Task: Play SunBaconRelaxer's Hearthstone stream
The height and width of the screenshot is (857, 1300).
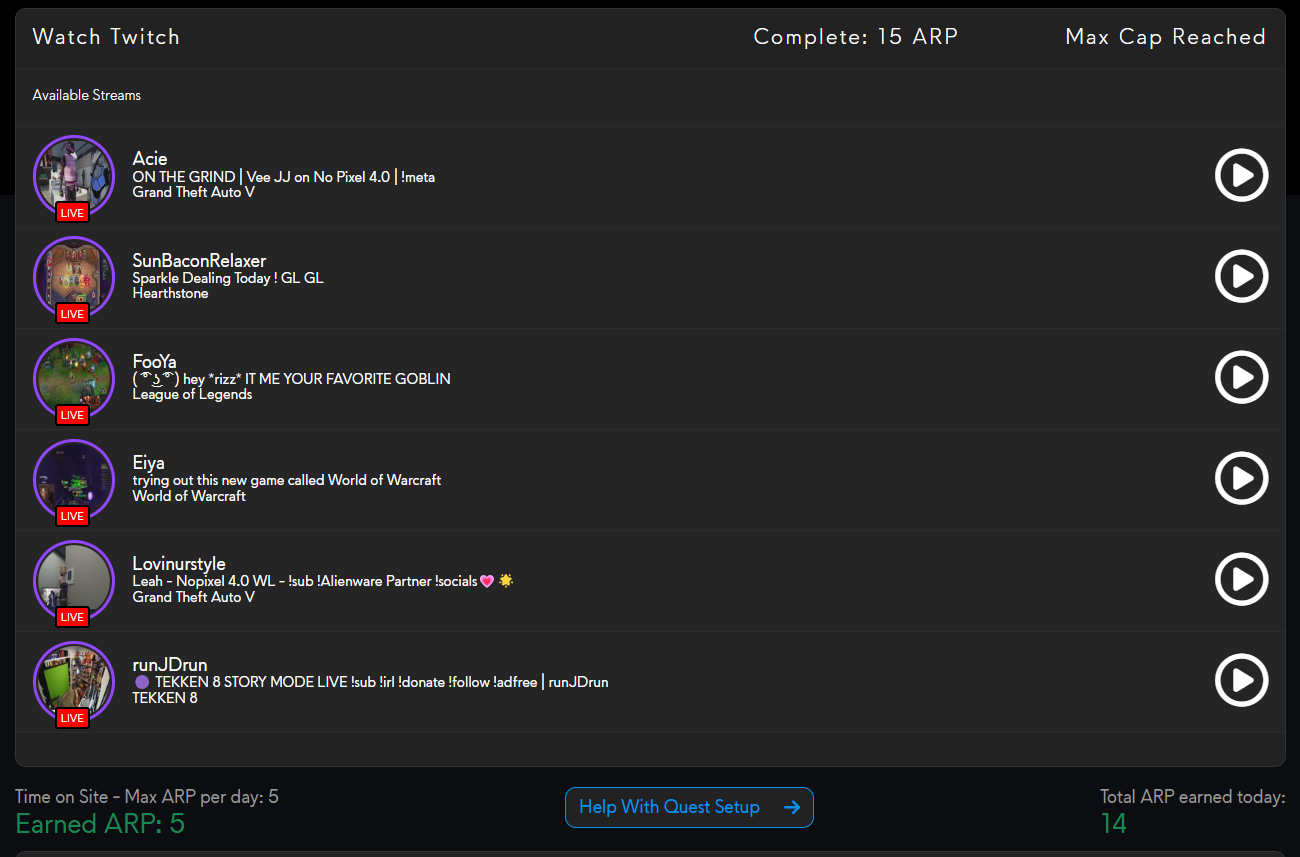Action: click(x=1241, y=276)
